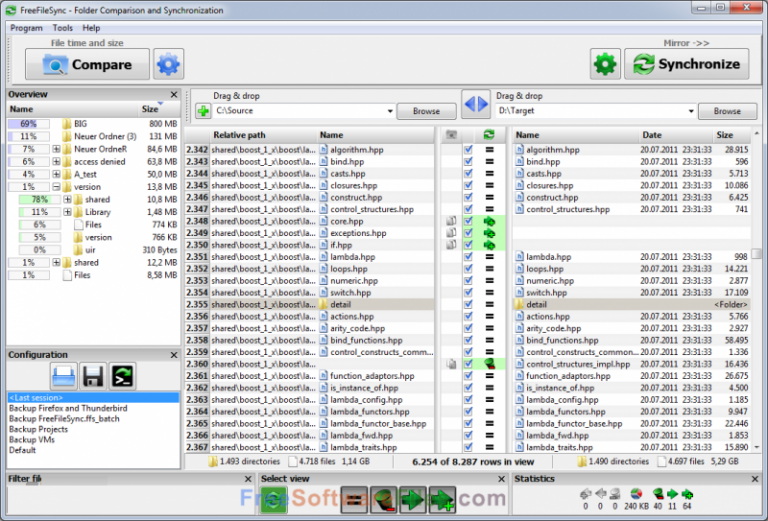The width and height of the screenshot is (768, 521).
Task: Save as batch job icon
Action: click(122, 377)
